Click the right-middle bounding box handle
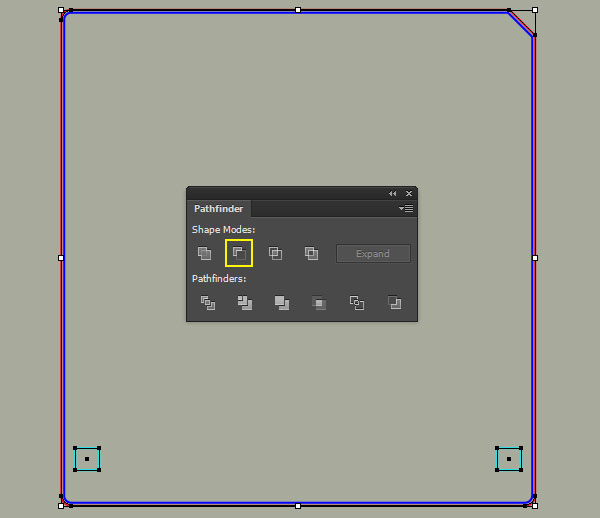 coord(535,258)
